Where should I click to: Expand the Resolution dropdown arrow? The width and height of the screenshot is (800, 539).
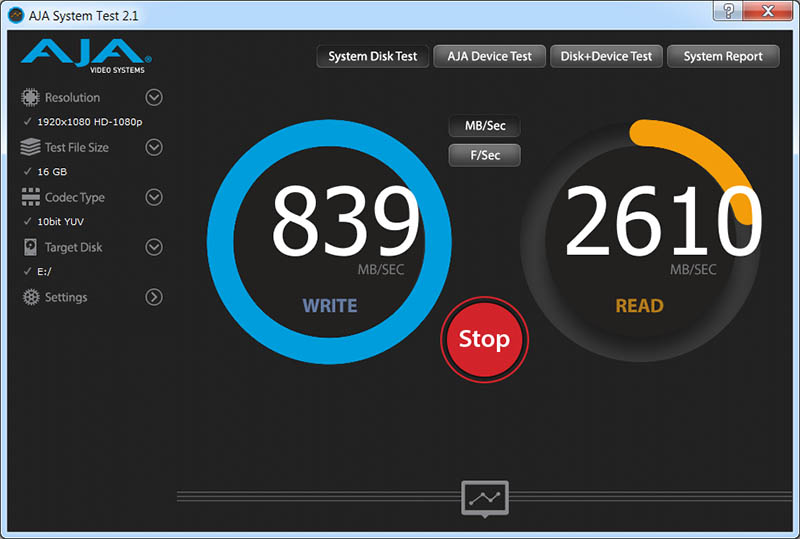[x=154, y=97]
